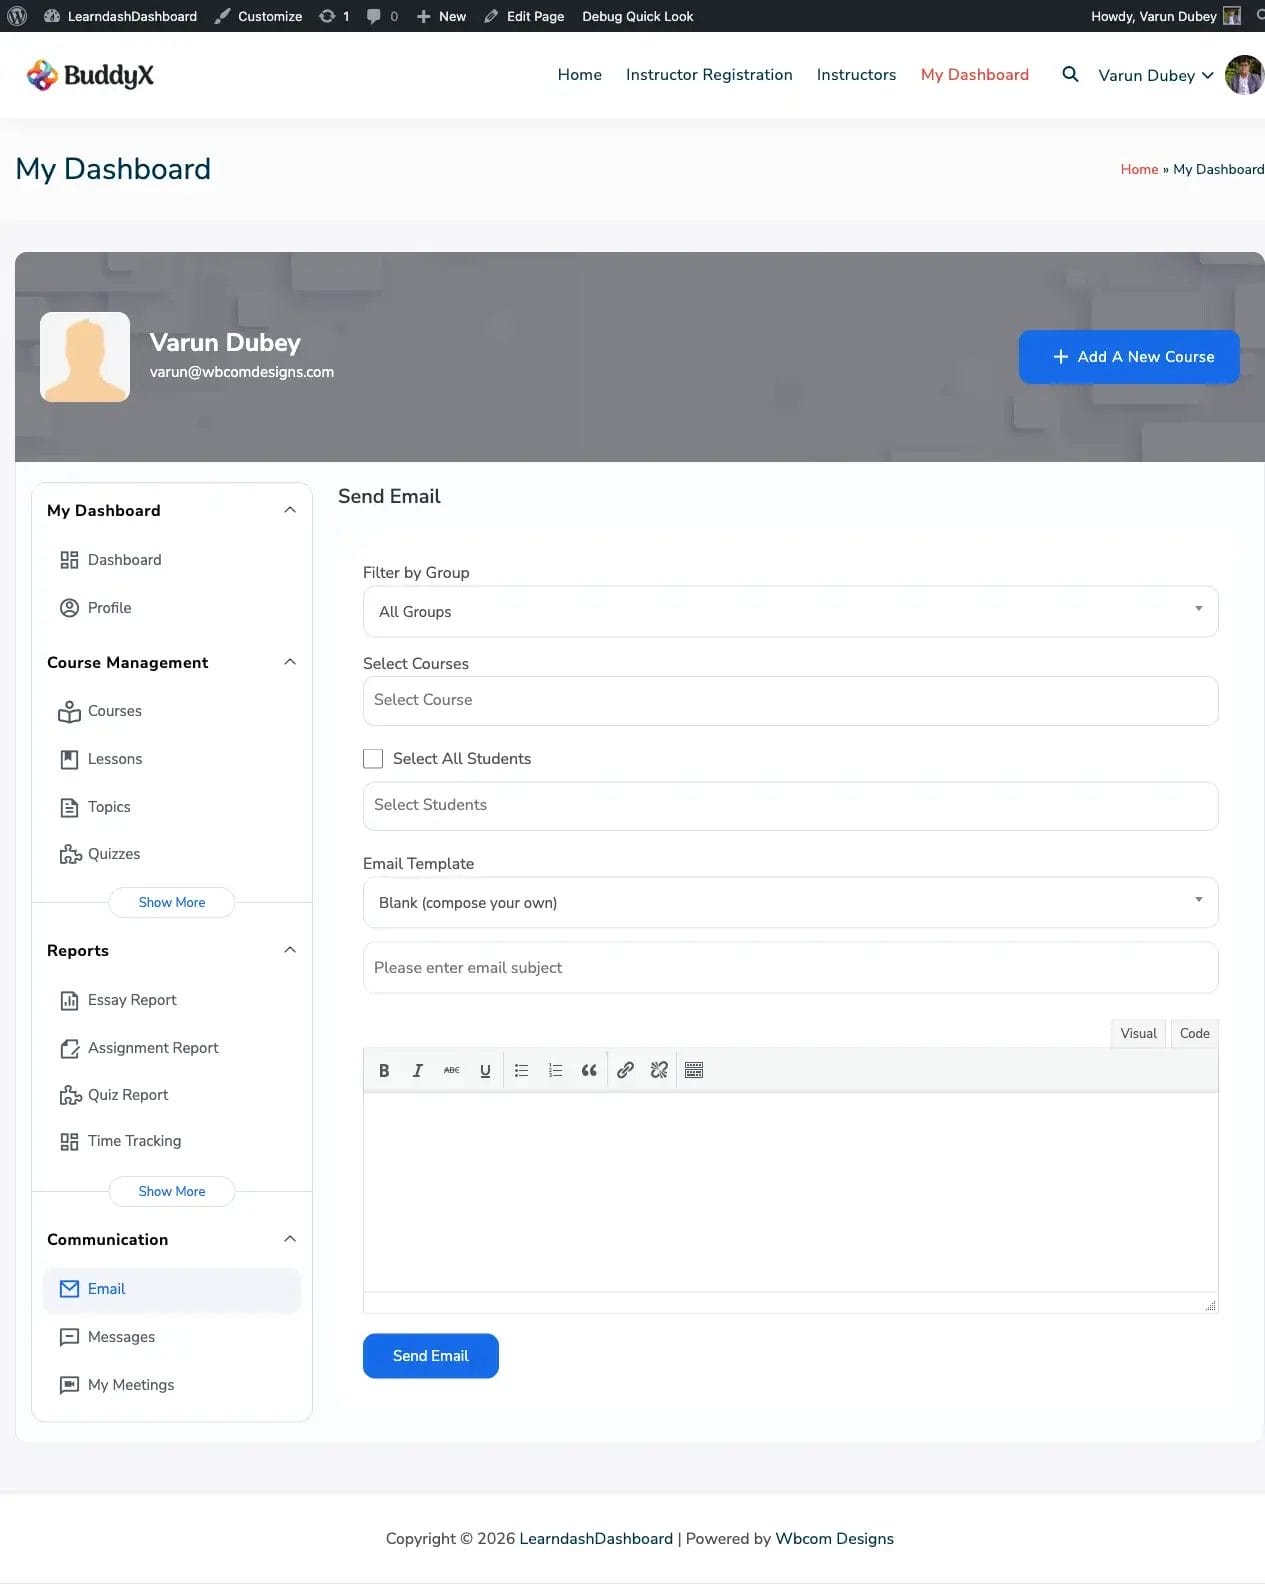Go to Home in main navigation

[x=580, y=75]
